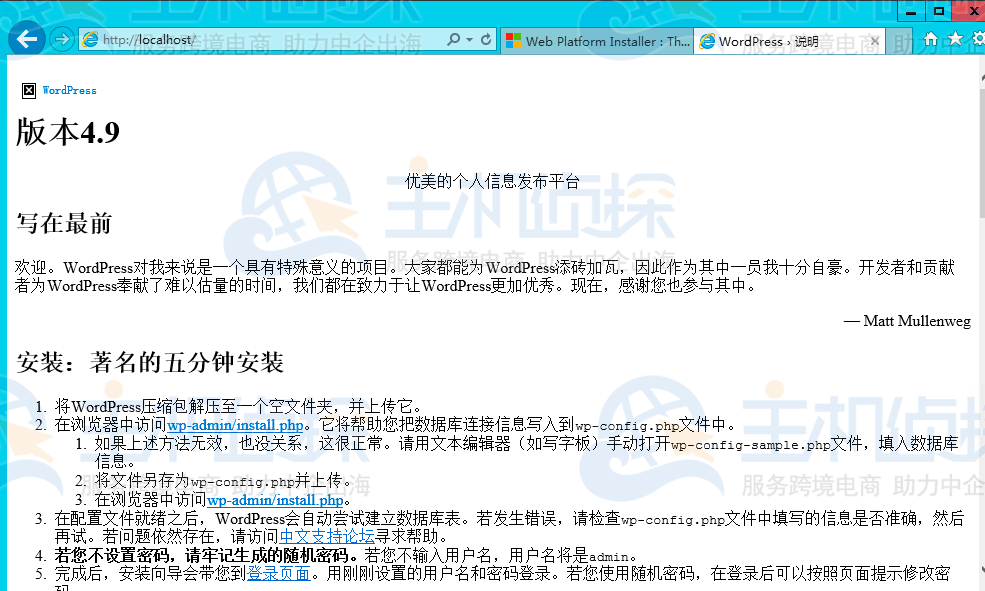Image resolution: width=985 pixels, height=591 pixels.
Task: Open the Favorites star panel
Action: [953, 40]
